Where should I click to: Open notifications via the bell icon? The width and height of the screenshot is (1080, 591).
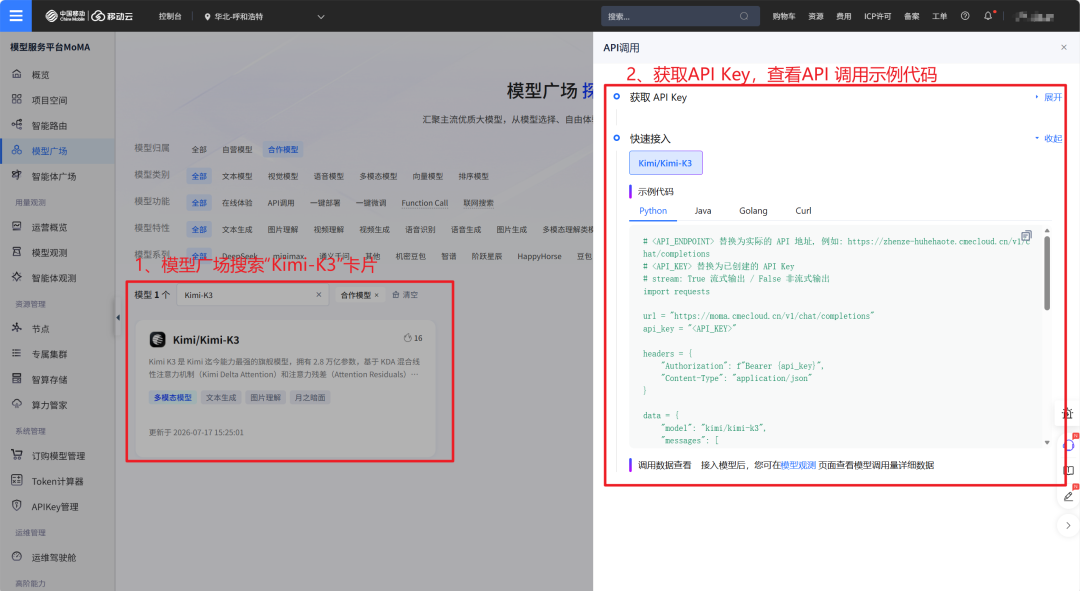pyautogui.click(x=988, y=16)
